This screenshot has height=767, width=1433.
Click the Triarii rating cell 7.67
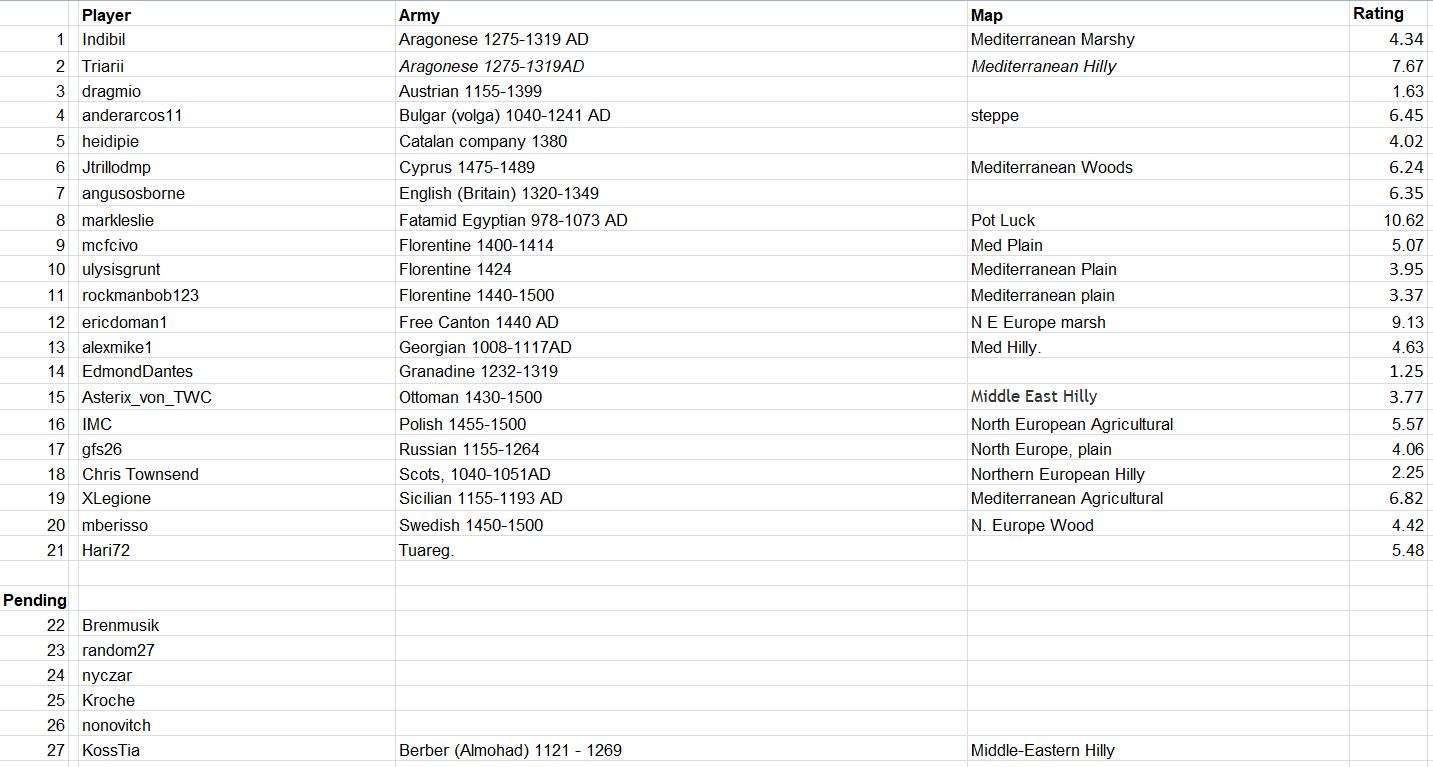click(x=1389, y=66)
